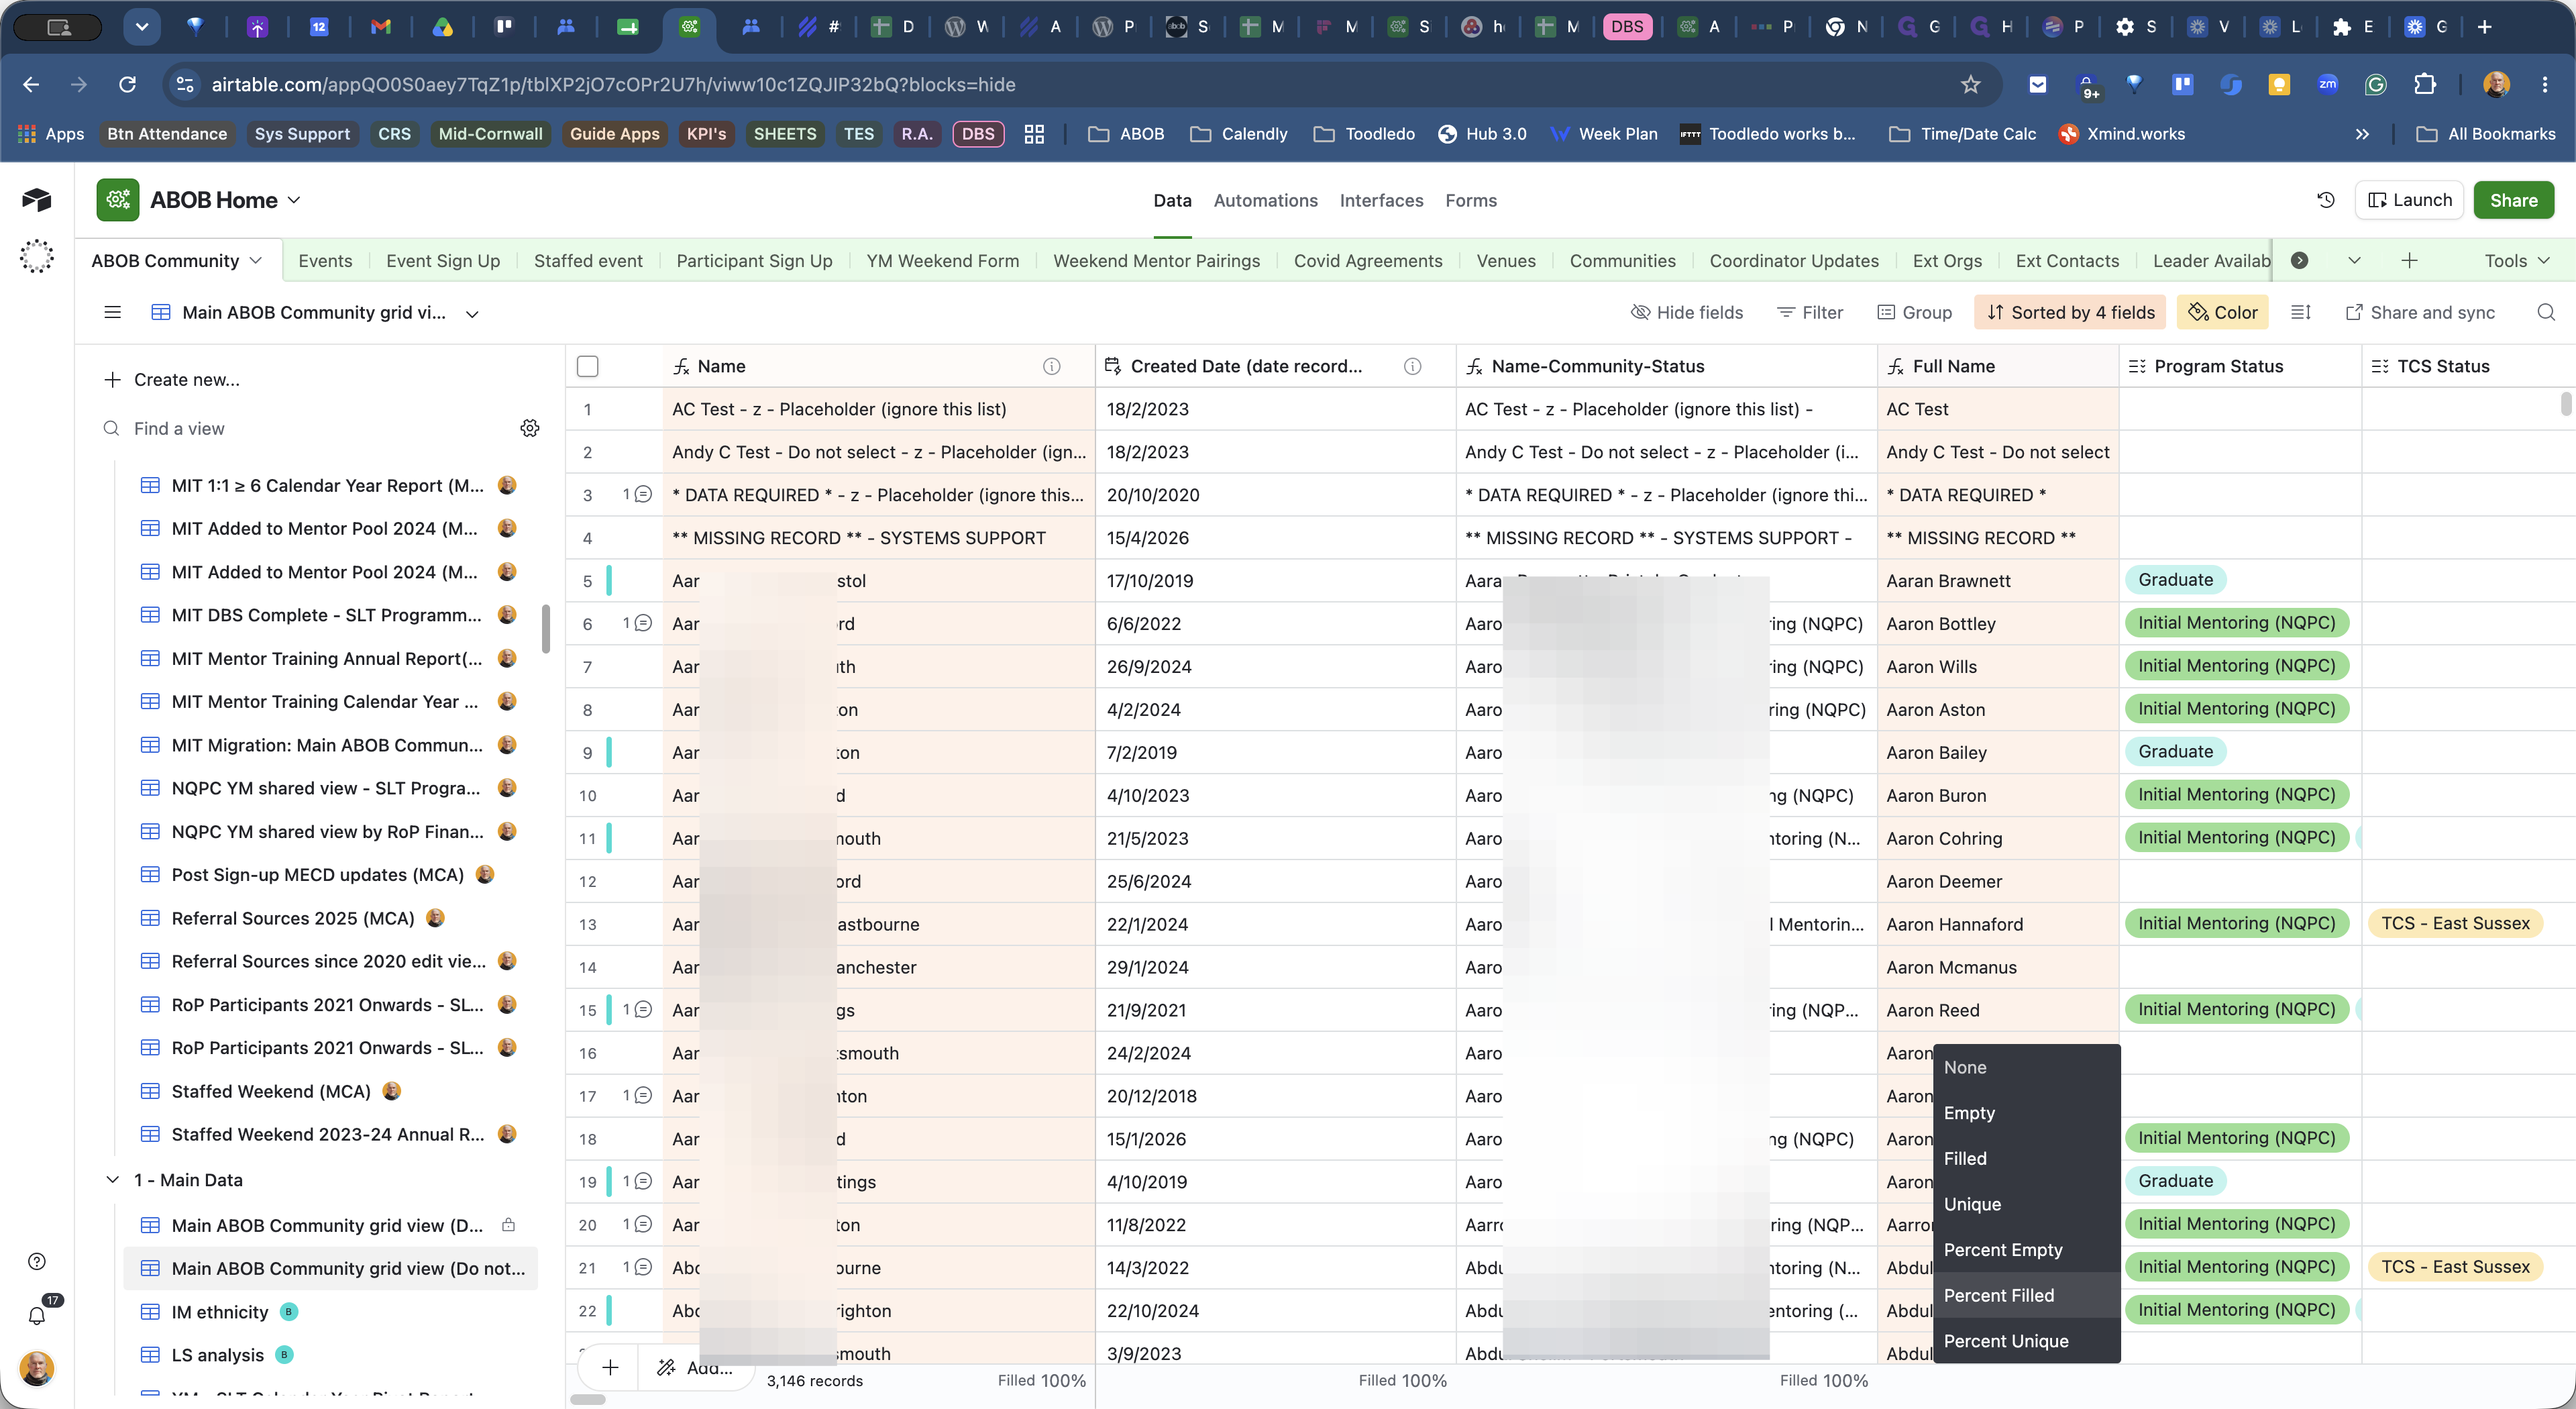Click the horizontal grid scrollbar thumb
This screenshot has height=1409, width=2576.
point(587,1399)
